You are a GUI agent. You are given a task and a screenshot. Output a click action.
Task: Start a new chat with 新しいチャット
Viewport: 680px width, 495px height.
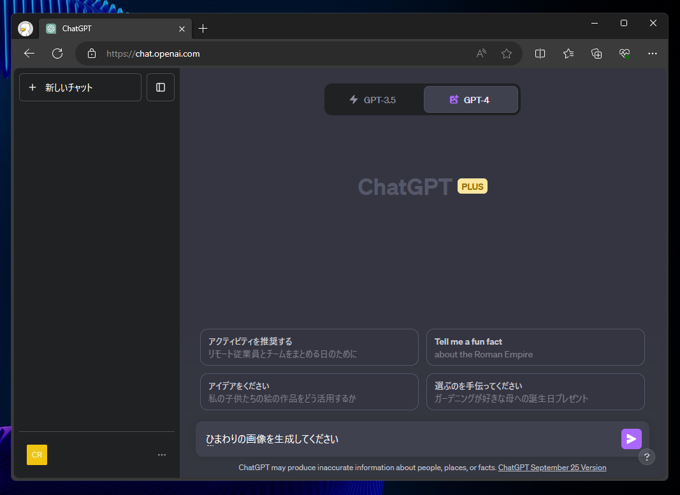point(80,87)
